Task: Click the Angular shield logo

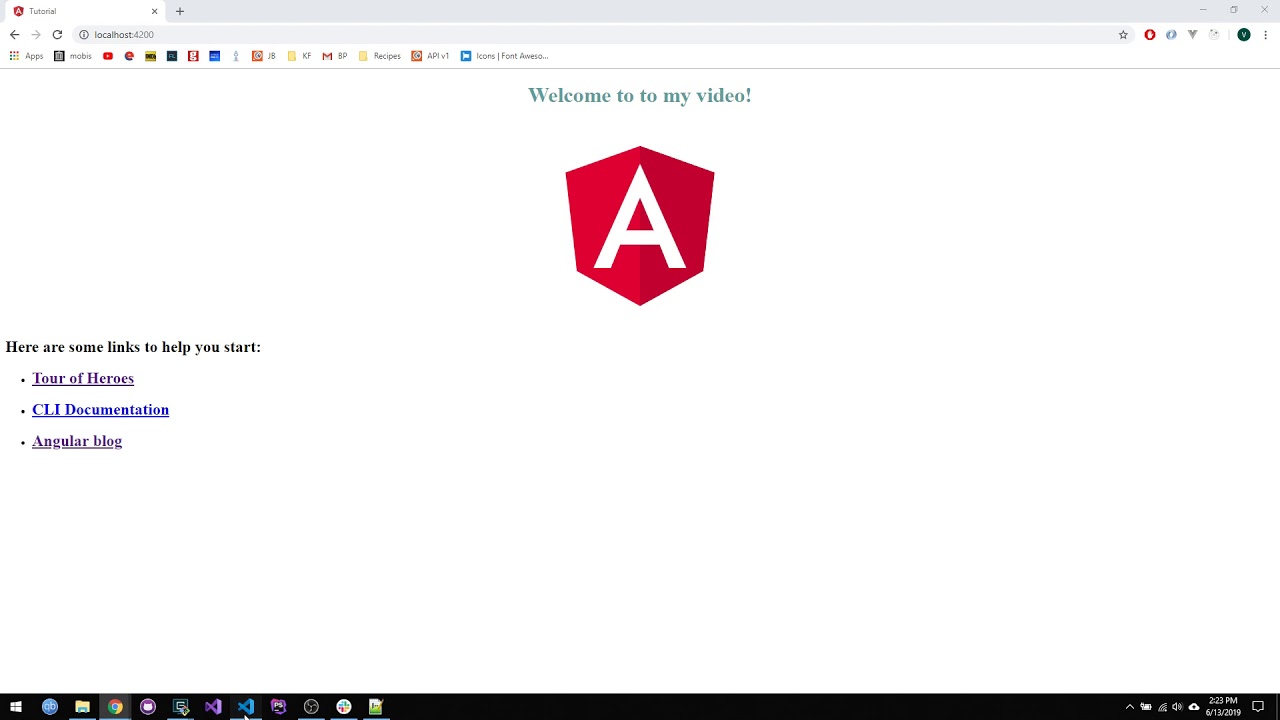Action: tap(640, 226)
